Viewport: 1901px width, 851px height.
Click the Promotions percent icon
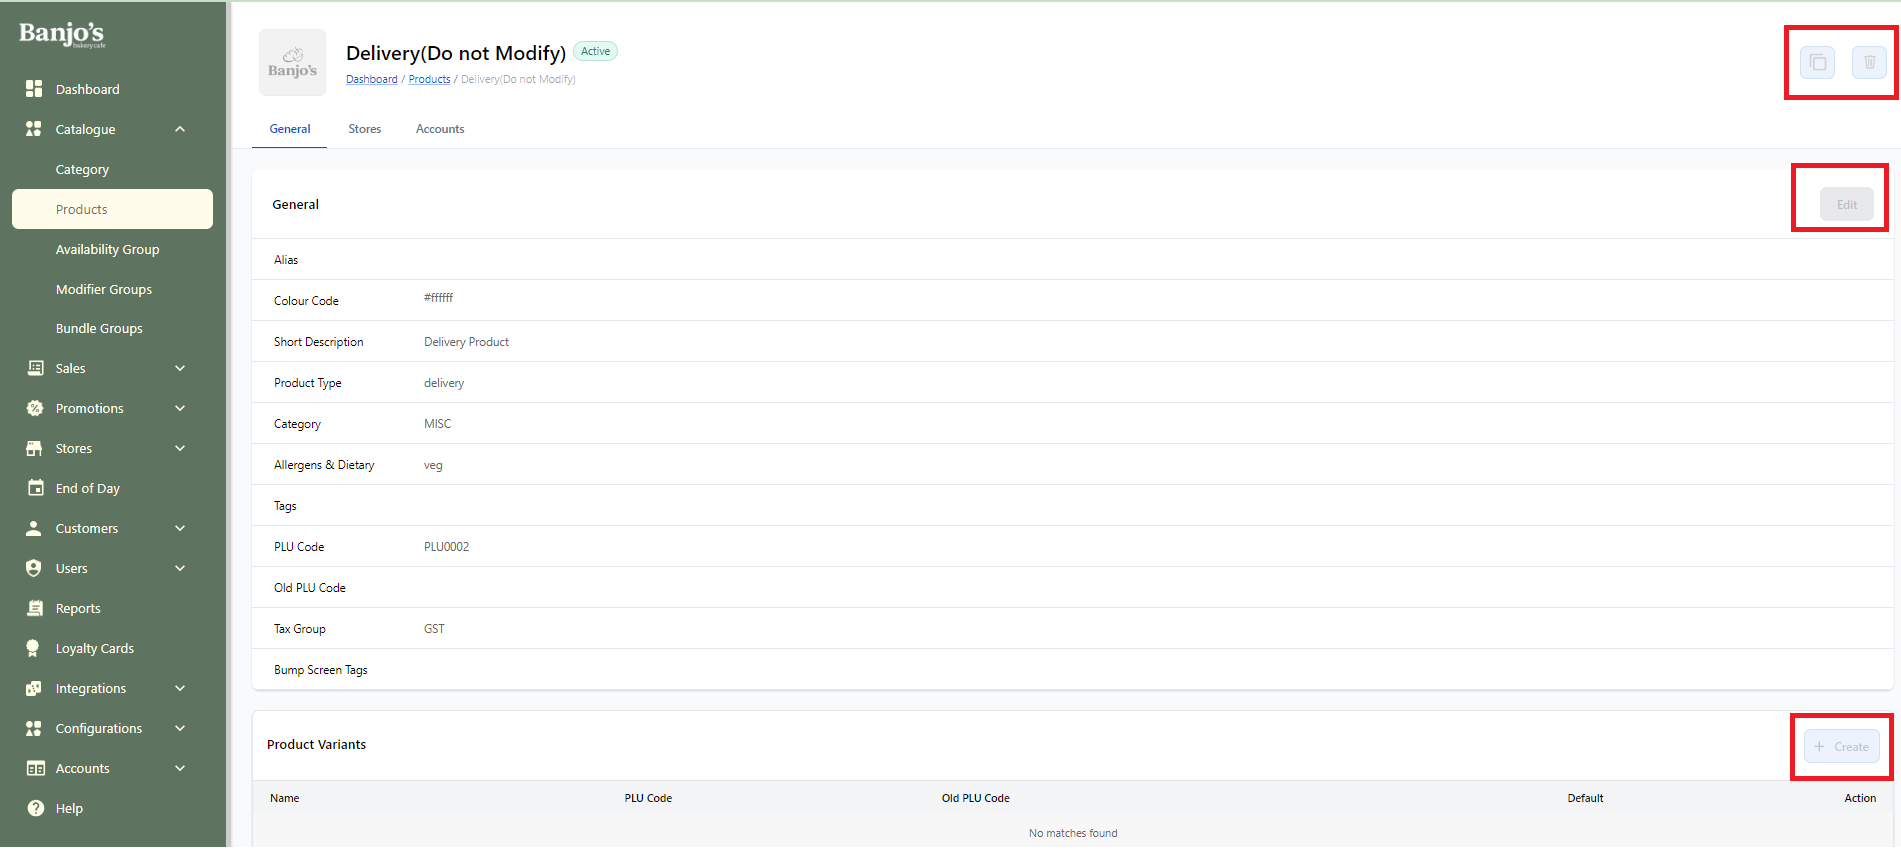pyautogui.click(x=35, y=408)
